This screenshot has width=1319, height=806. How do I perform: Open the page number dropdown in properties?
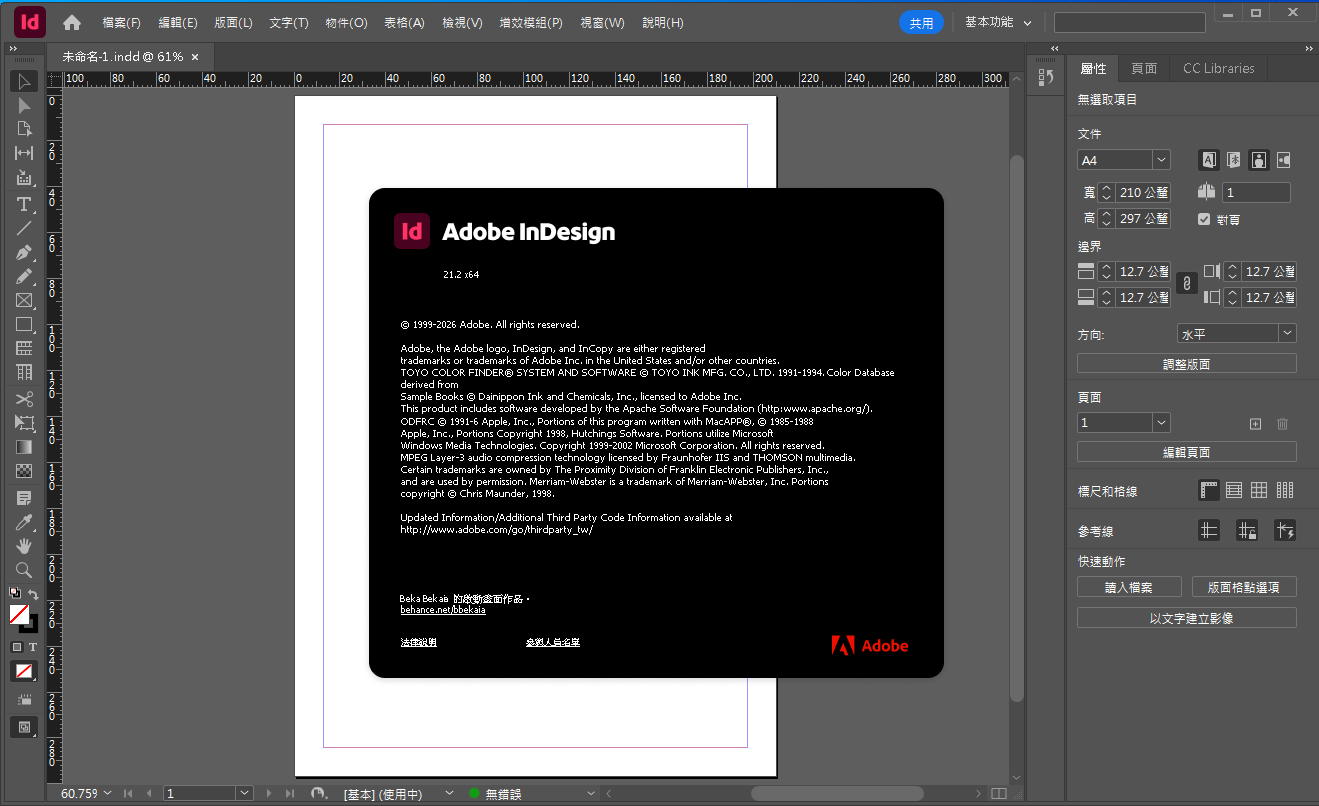pos(1161,423)
